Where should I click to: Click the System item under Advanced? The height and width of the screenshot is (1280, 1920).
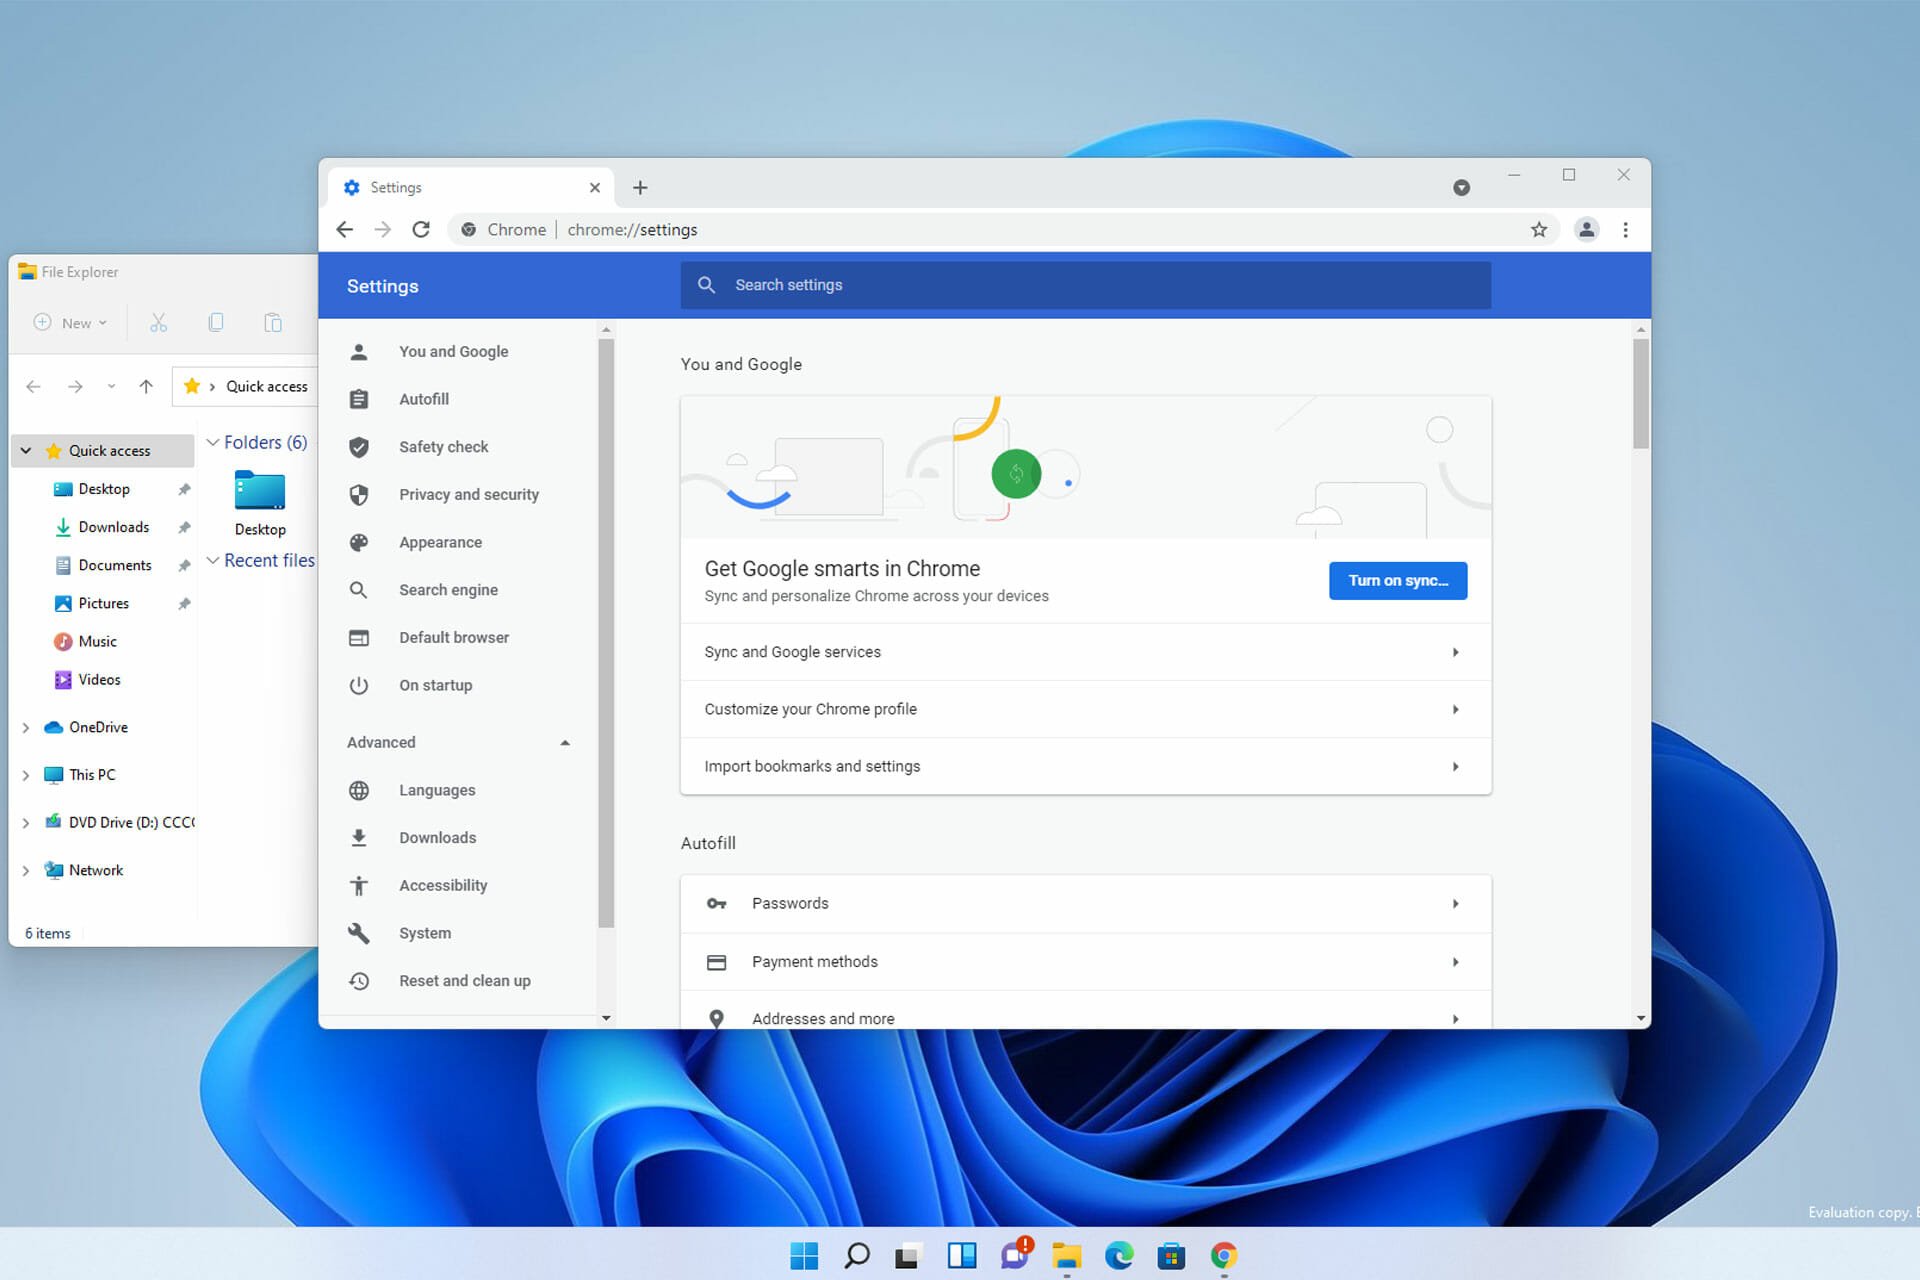(424, 931)
